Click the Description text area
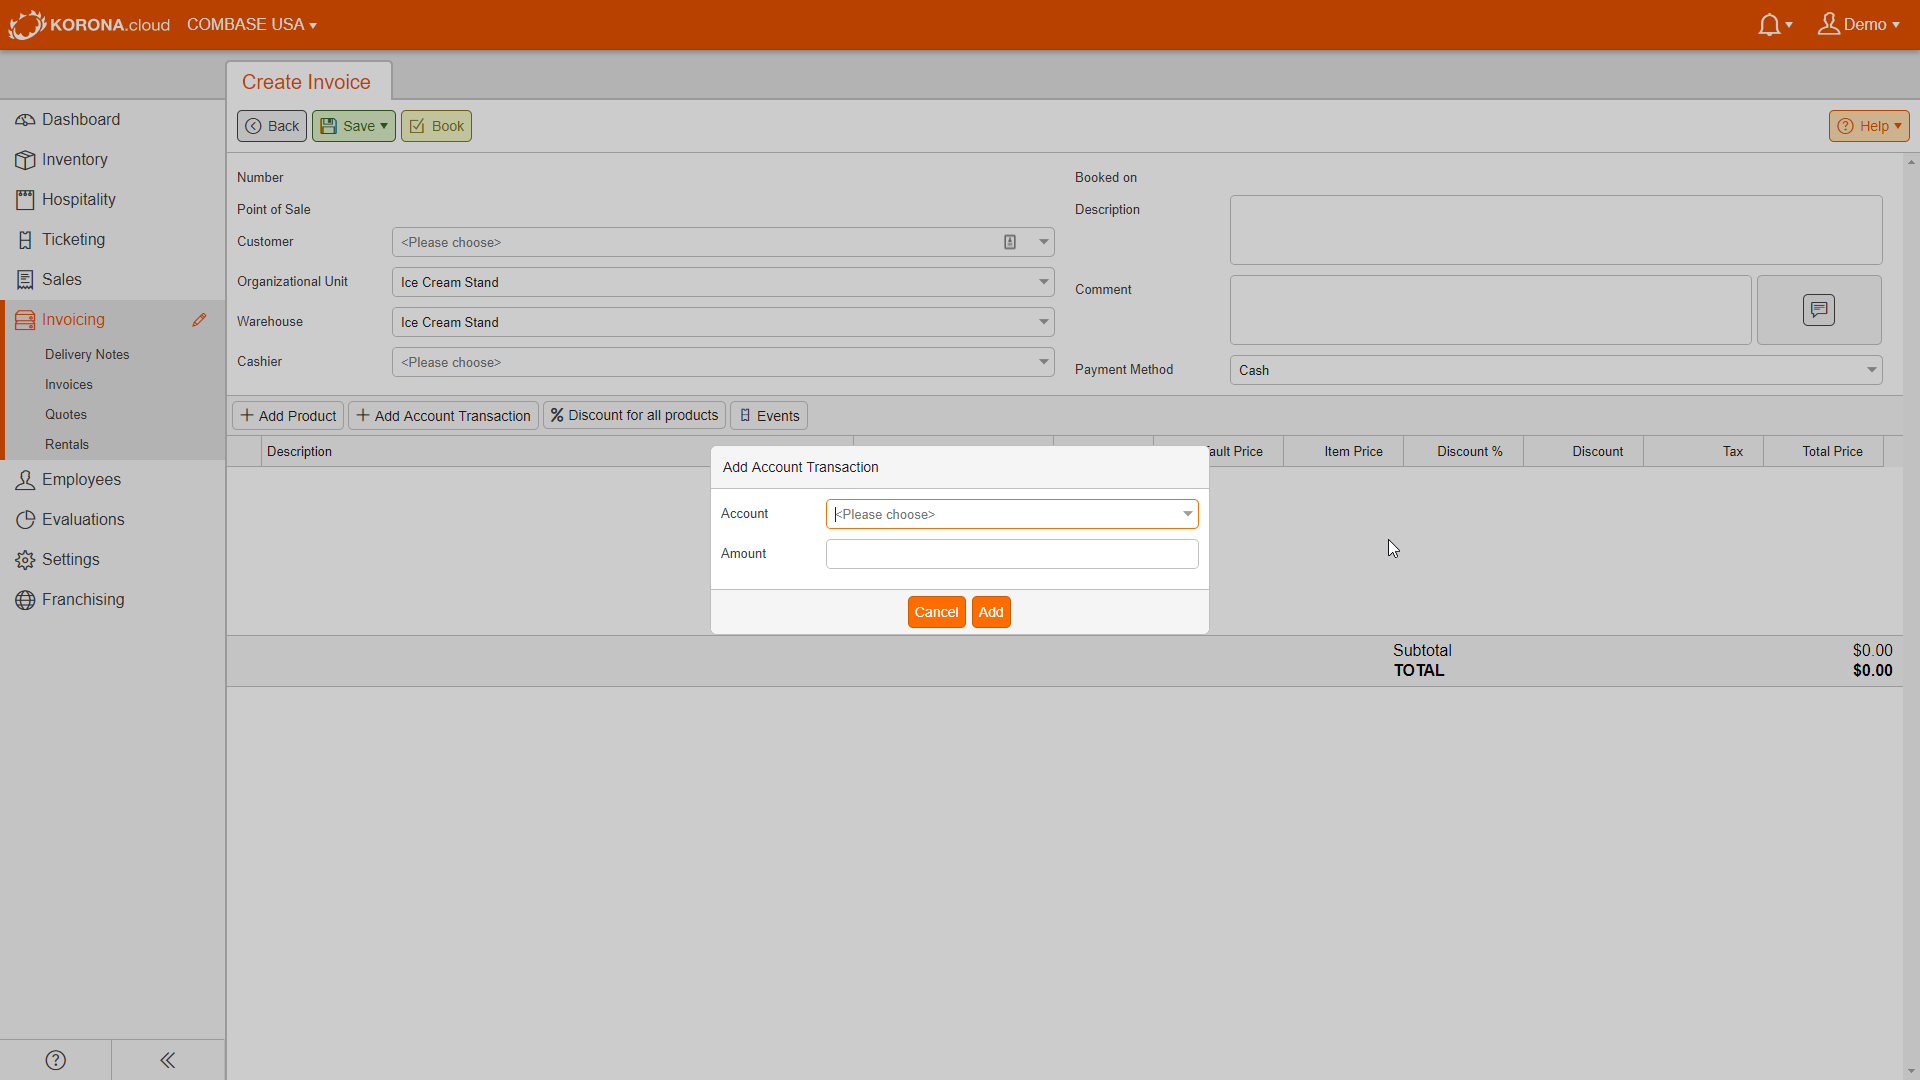Viewport: 1920px width, 1080px height. click(x=1556, y=230)
